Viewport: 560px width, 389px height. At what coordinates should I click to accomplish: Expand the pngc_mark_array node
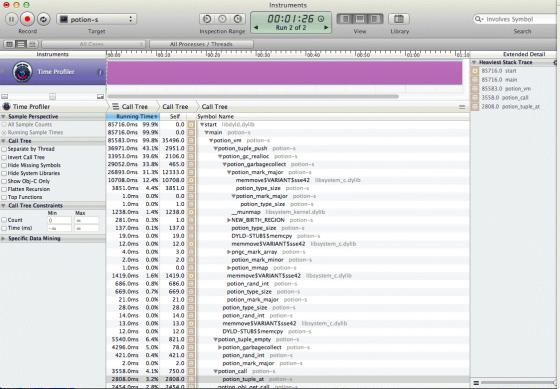[229, 252]
